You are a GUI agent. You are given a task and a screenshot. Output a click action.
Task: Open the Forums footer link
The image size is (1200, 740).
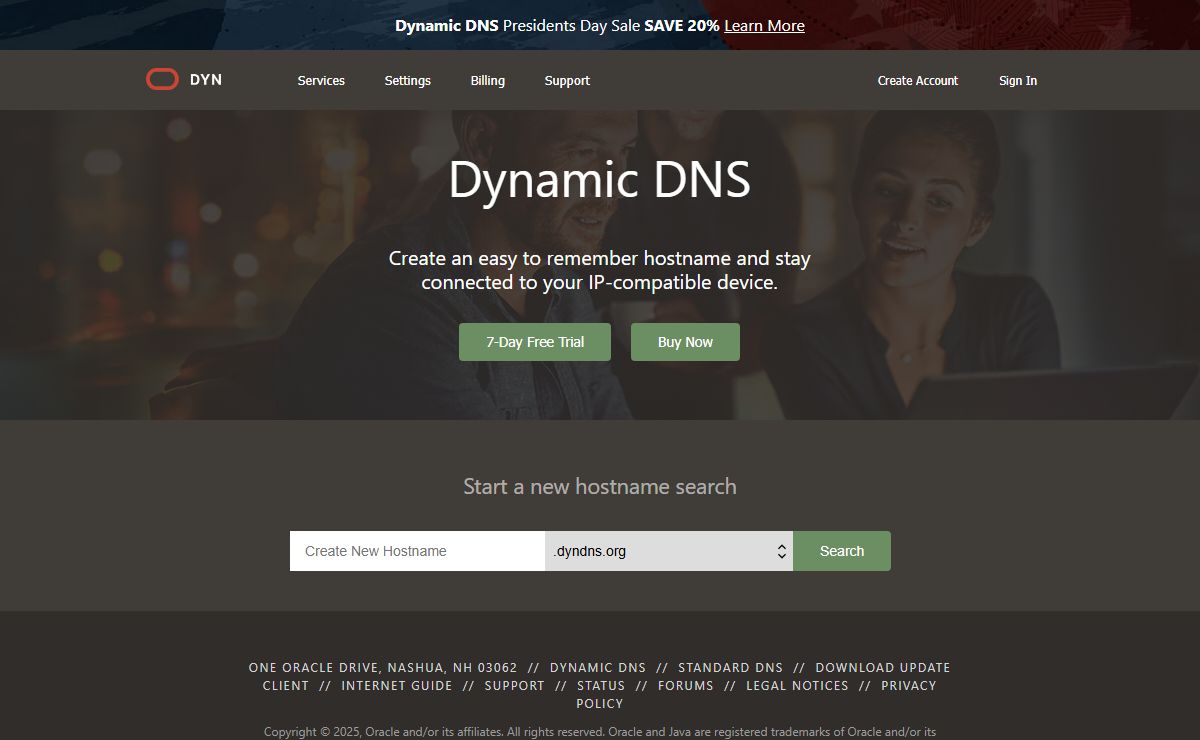(686, 686)
